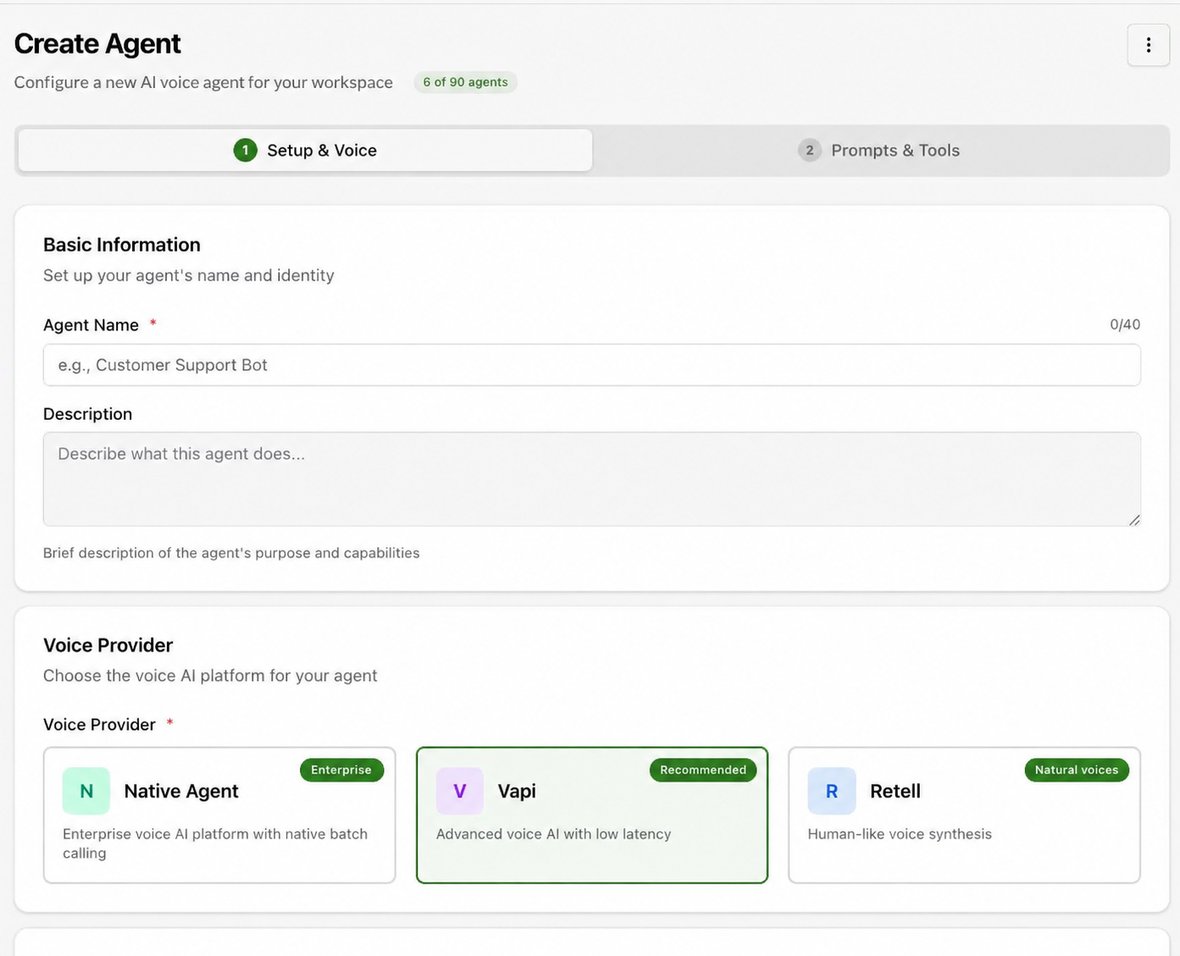The image size is (1180, 956).
Task: Click 'Brief description of the agent's purpose' hint
Action: 231,553
